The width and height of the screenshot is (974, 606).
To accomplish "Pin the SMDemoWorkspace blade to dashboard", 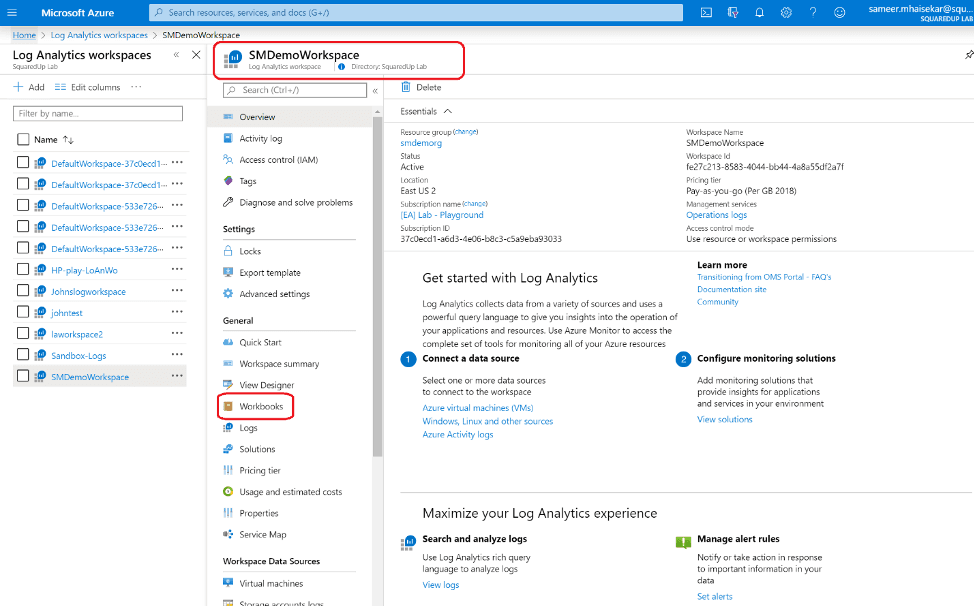I will tap(968, 55).
